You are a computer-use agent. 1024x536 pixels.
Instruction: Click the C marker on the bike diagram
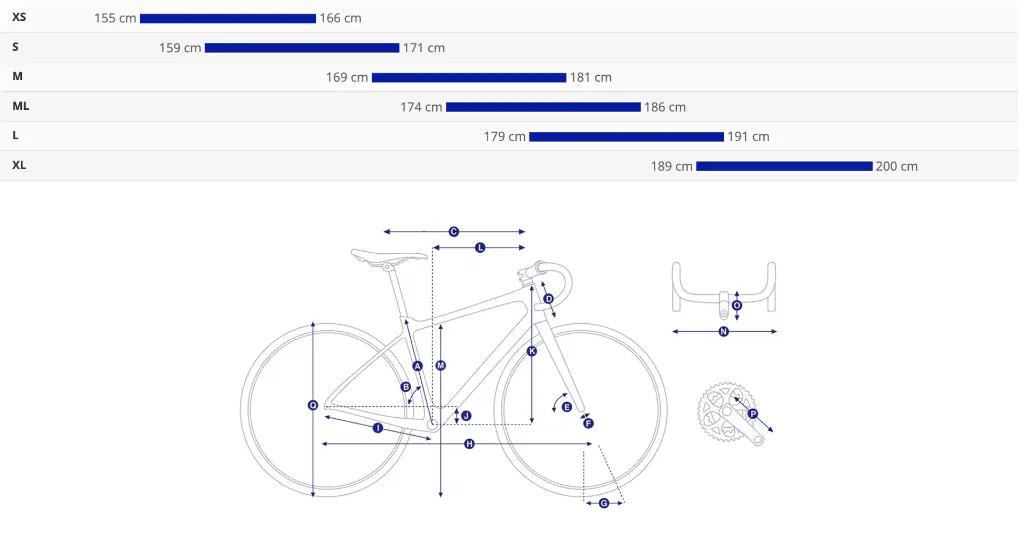[453, 231]
